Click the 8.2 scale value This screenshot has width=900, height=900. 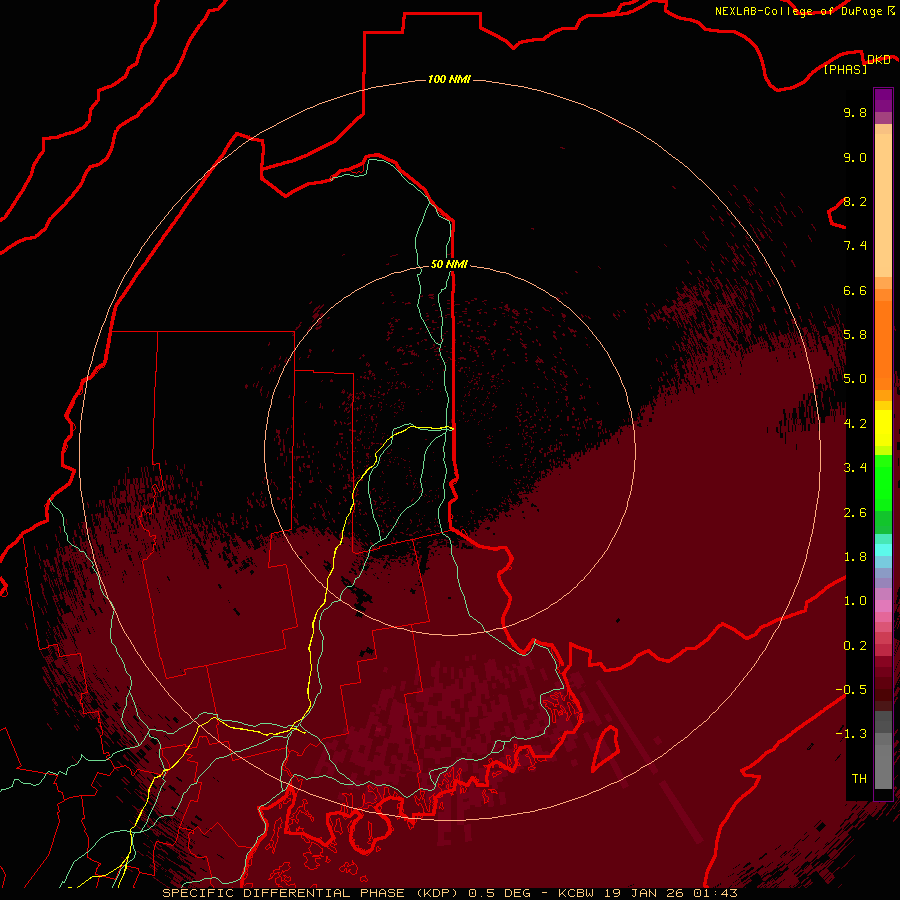coord(855,201)
